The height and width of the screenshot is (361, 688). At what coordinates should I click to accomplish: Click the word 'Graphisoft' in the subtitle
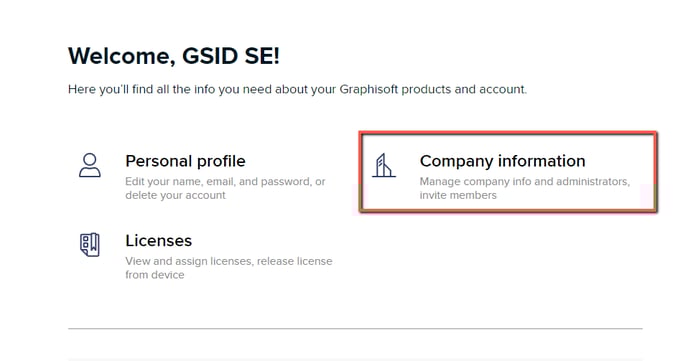pyautogui.click(x=369, y=89)
